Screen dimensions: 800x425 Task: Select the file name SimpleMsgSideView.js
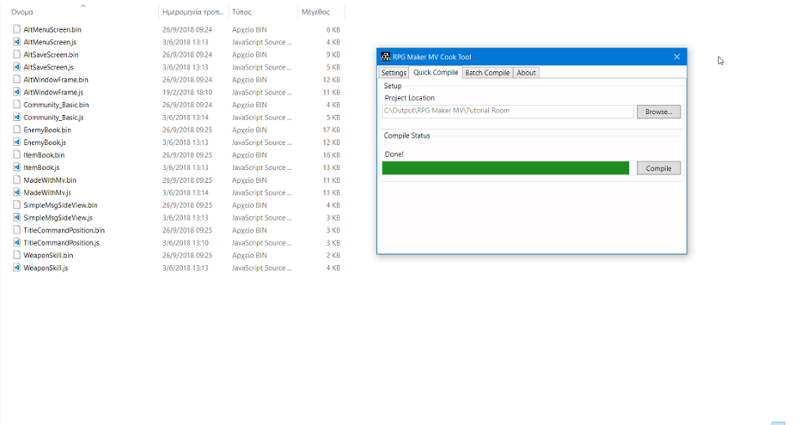coord(58,217)
